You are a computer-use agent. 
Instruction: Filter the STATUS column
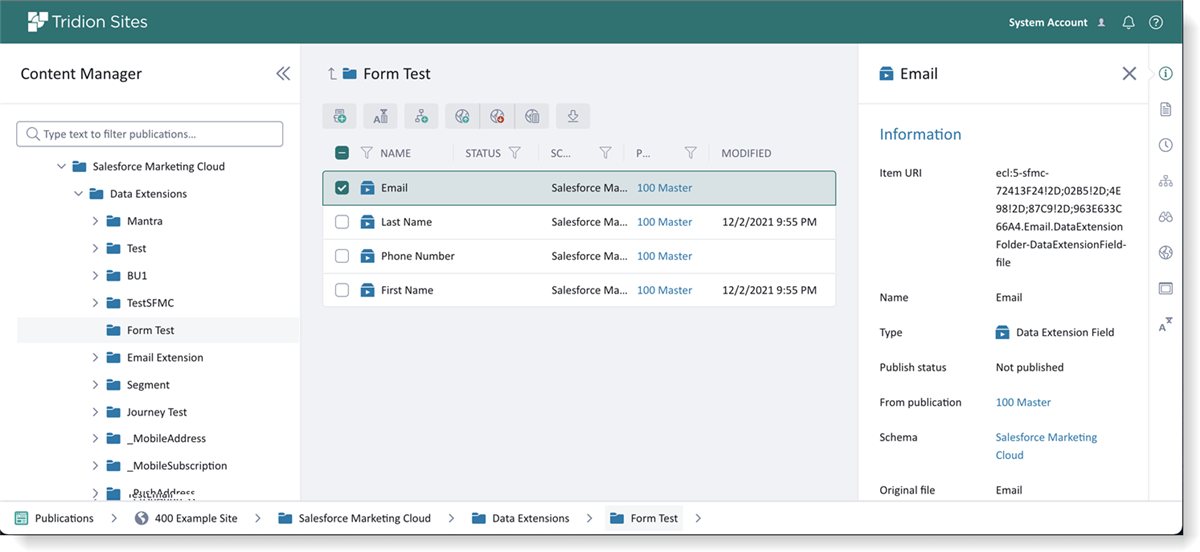(x=515, y=153)
